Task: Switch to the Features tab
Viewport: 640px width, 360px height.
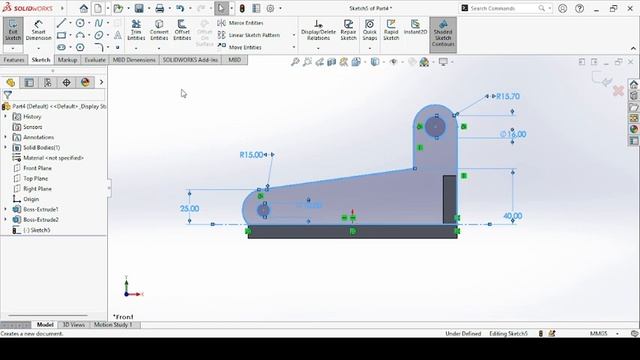Action: pyautogui.click(x=14, y=60)
